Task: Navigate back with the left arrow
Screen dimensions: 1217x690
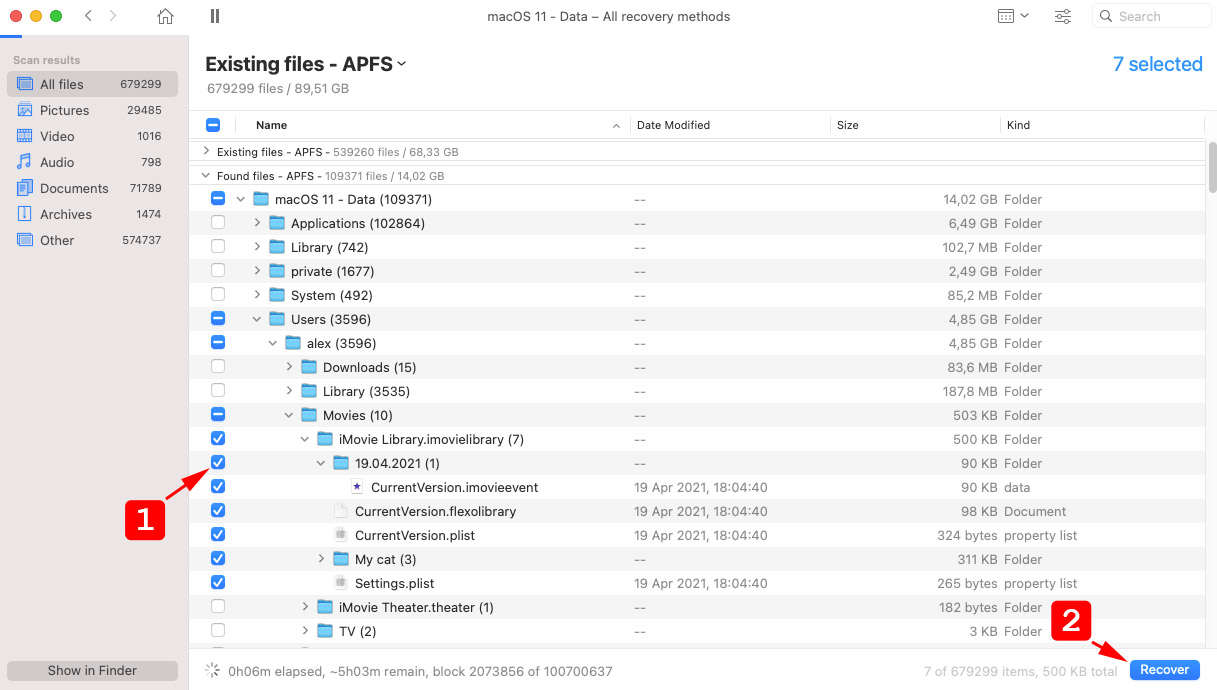Action: coord(89,16)
